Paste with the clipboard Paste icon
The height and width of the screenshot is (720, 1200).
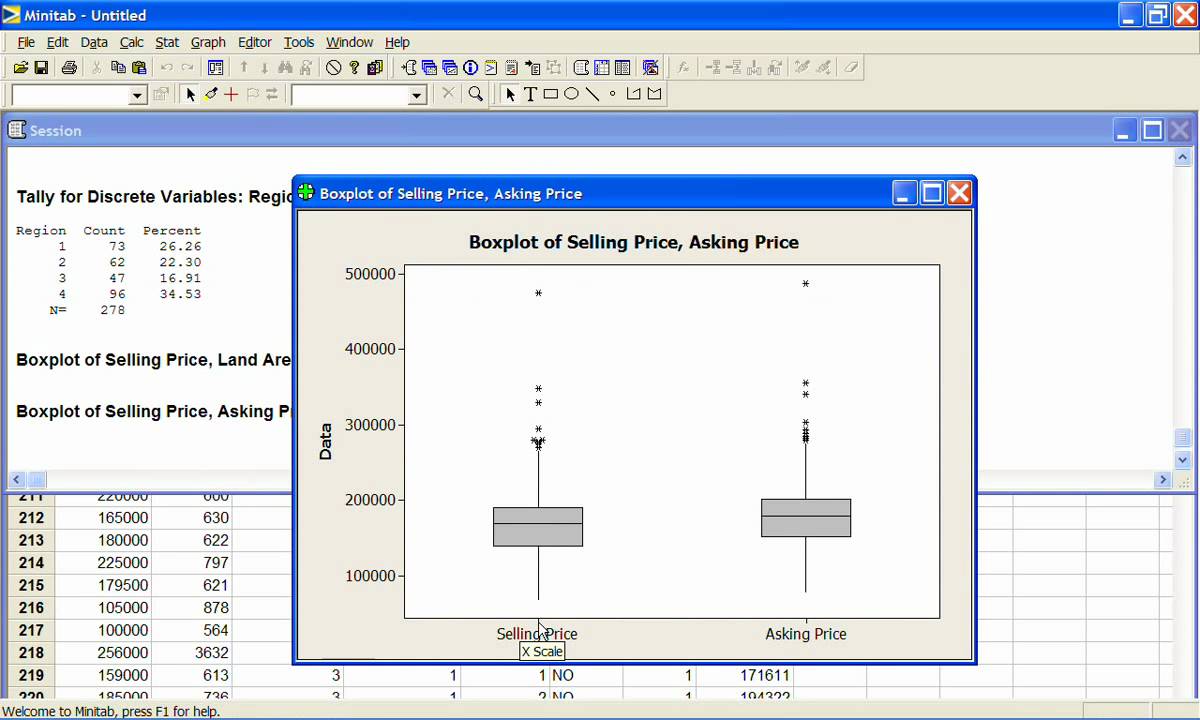click(139, 67)
